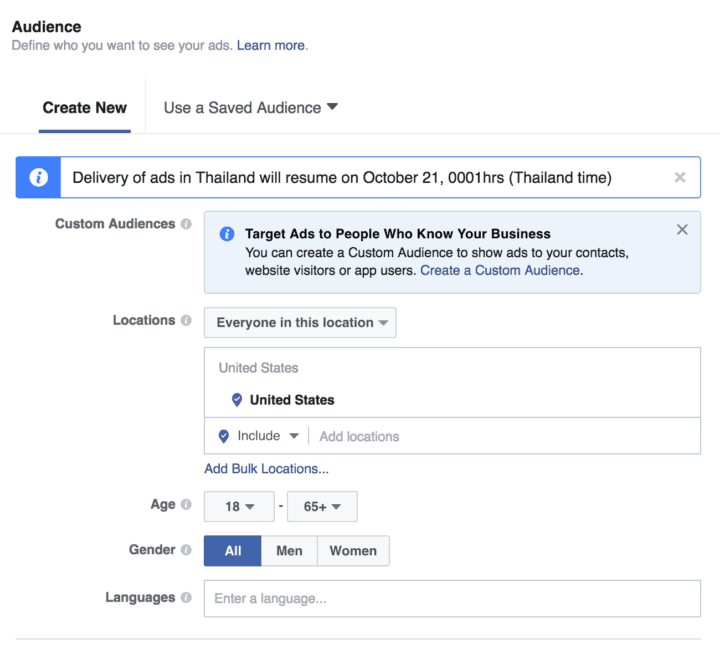Click Create a Custom Audience link

pyautogui.click(x=499, y=271)
